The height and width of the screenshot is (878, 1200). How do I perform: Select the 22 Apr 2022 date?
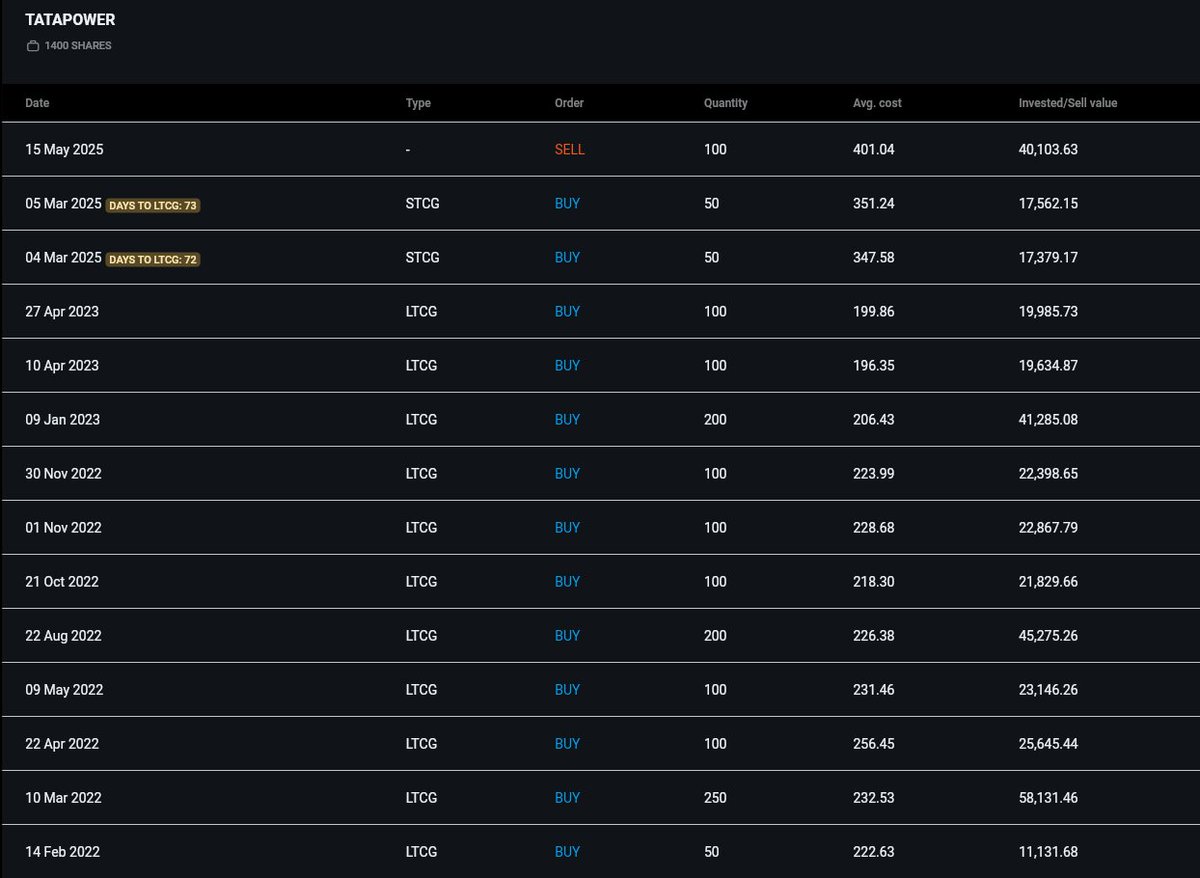pos(62,744)
